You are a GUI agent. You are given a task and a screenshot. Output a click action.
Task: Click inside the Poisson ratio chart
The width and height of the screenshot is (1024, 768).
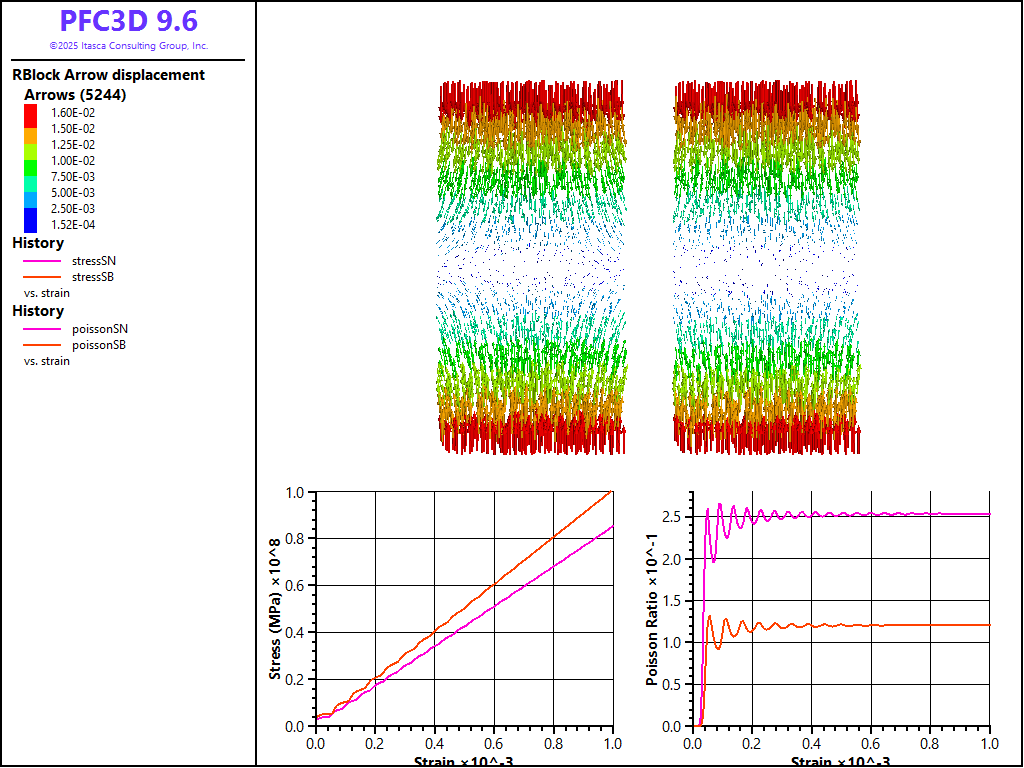tap(840, 608)
